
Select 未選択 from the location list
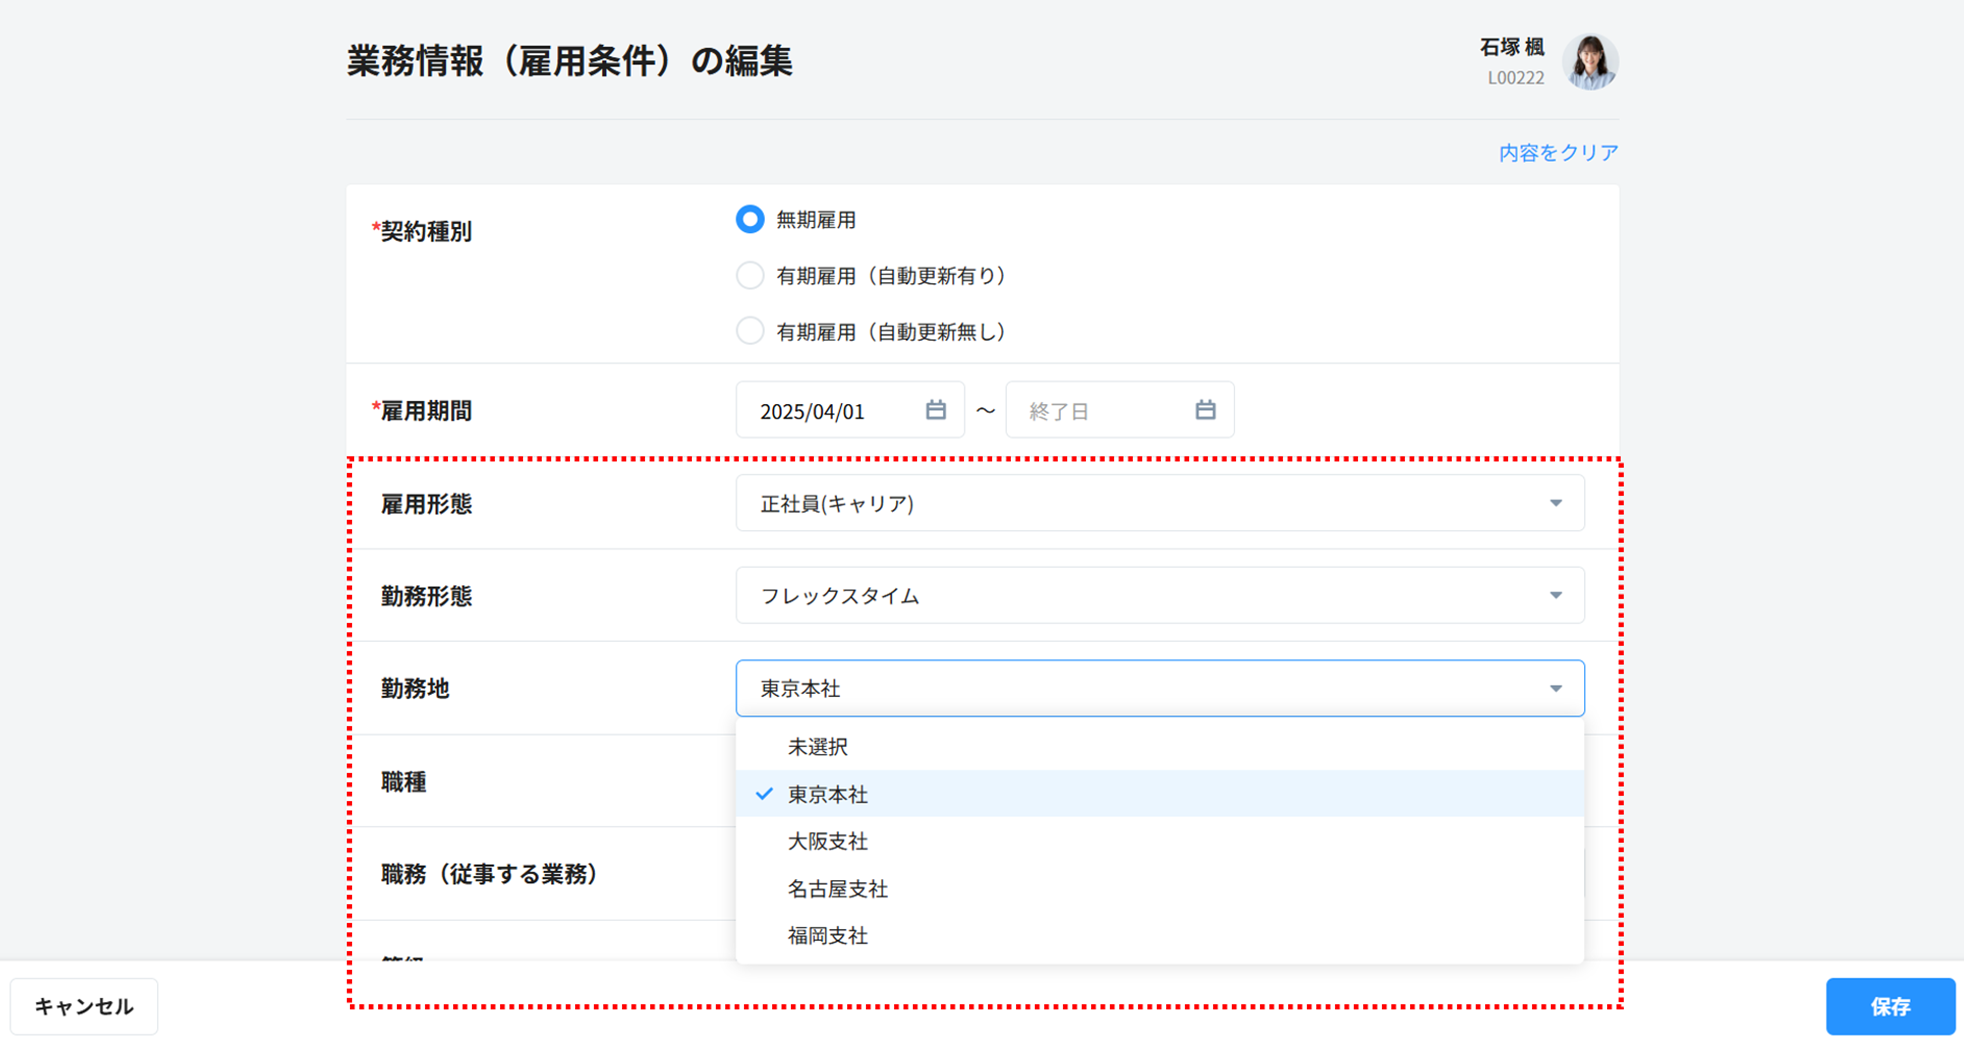click(x=818, y=747)
